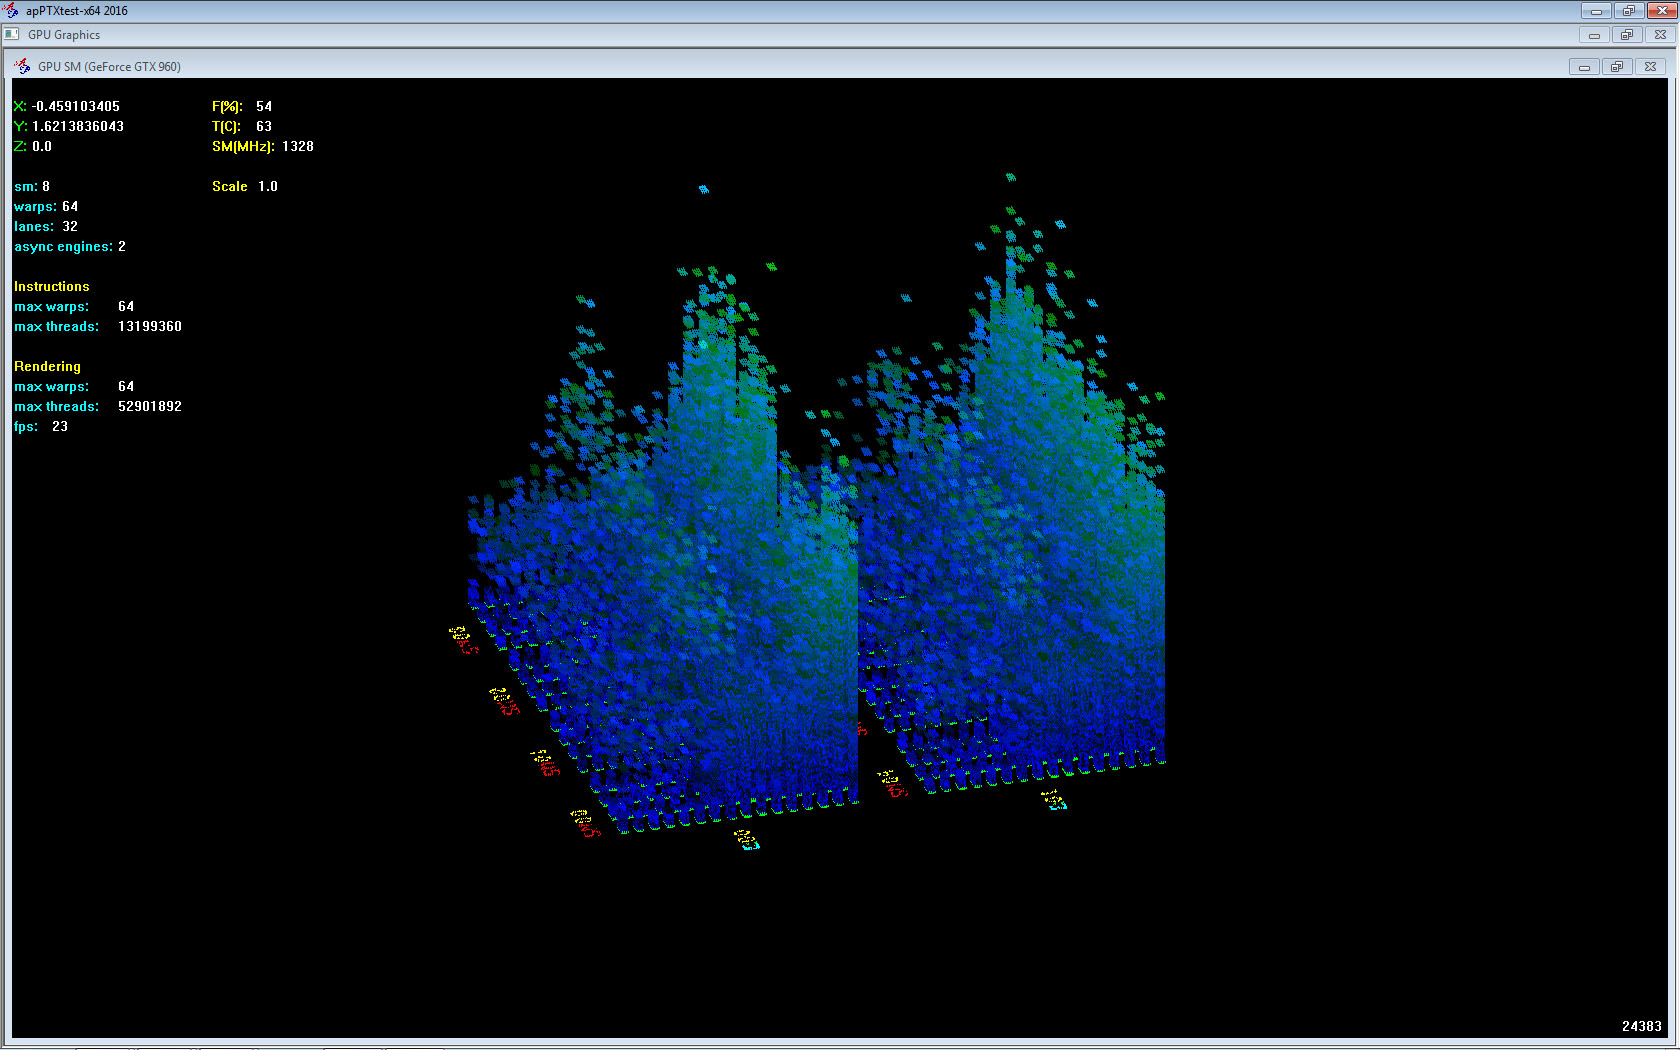Minimize the apPTXtest-x64 2016 main window
Screen dimensions: 1680x1050
tap(1596, 11)
